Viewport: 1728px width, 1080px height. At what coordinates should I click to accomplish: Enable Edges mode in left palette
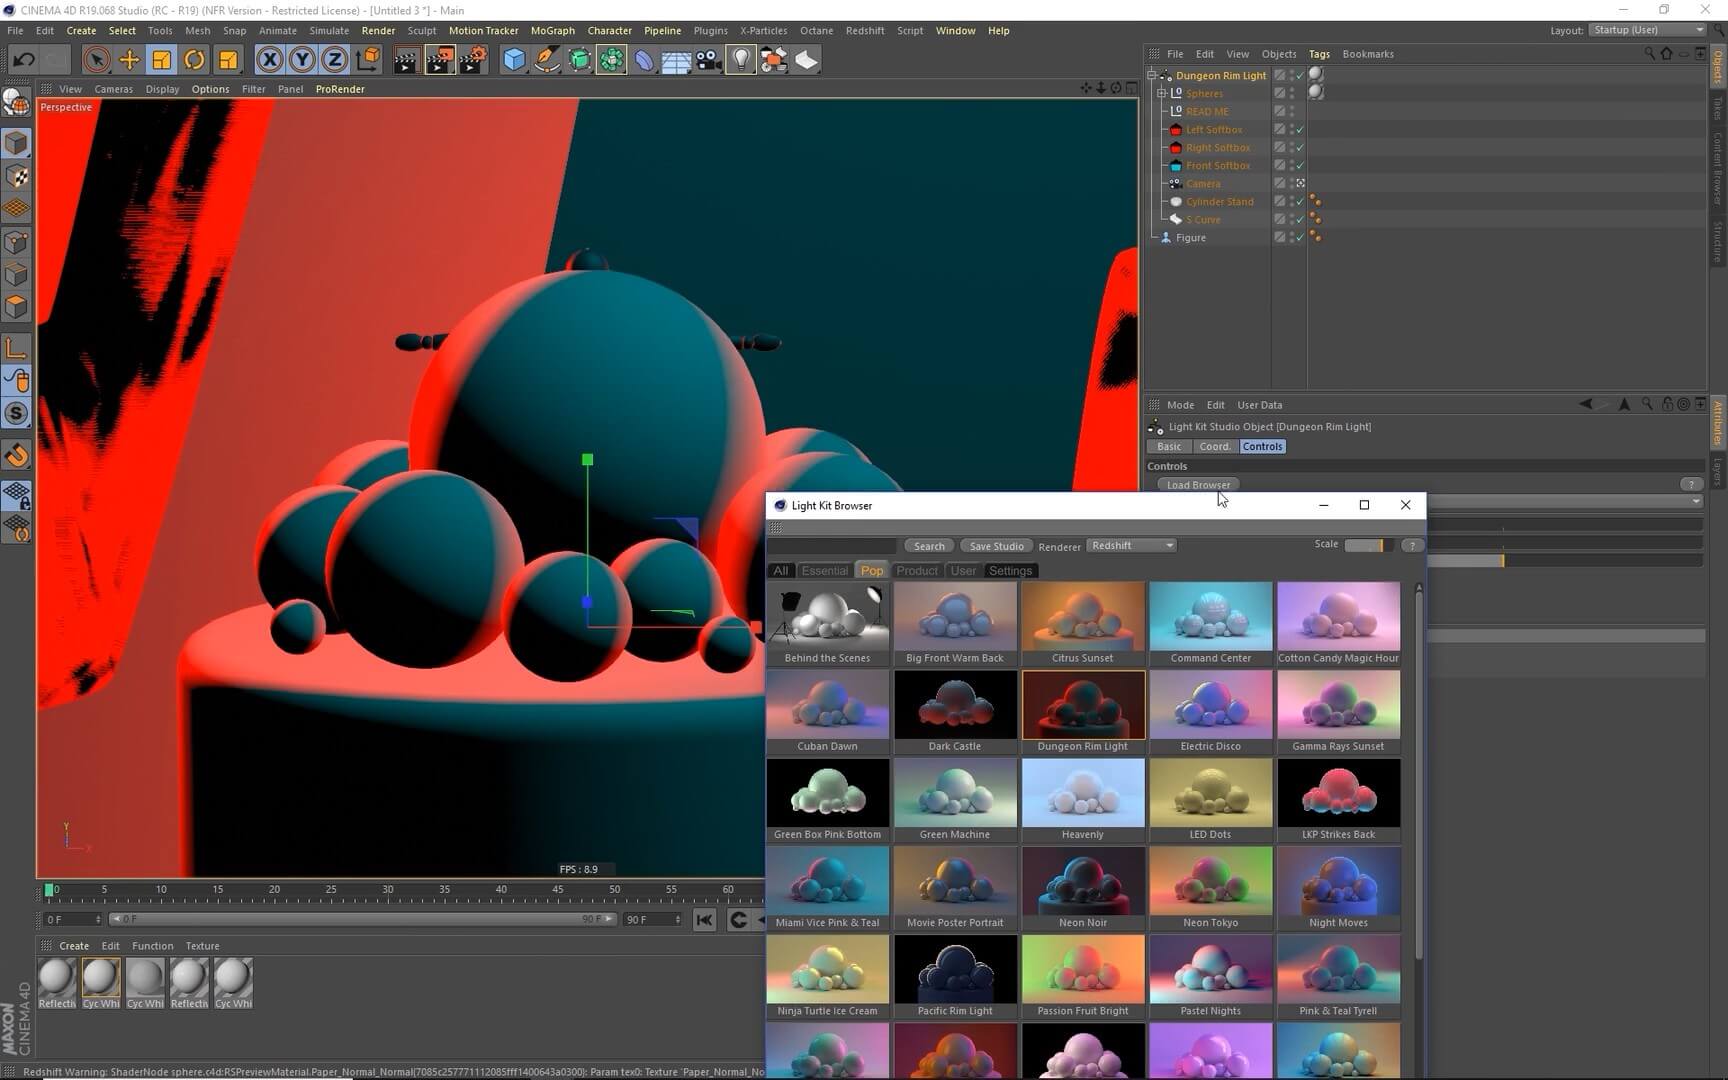pos(16,275)
